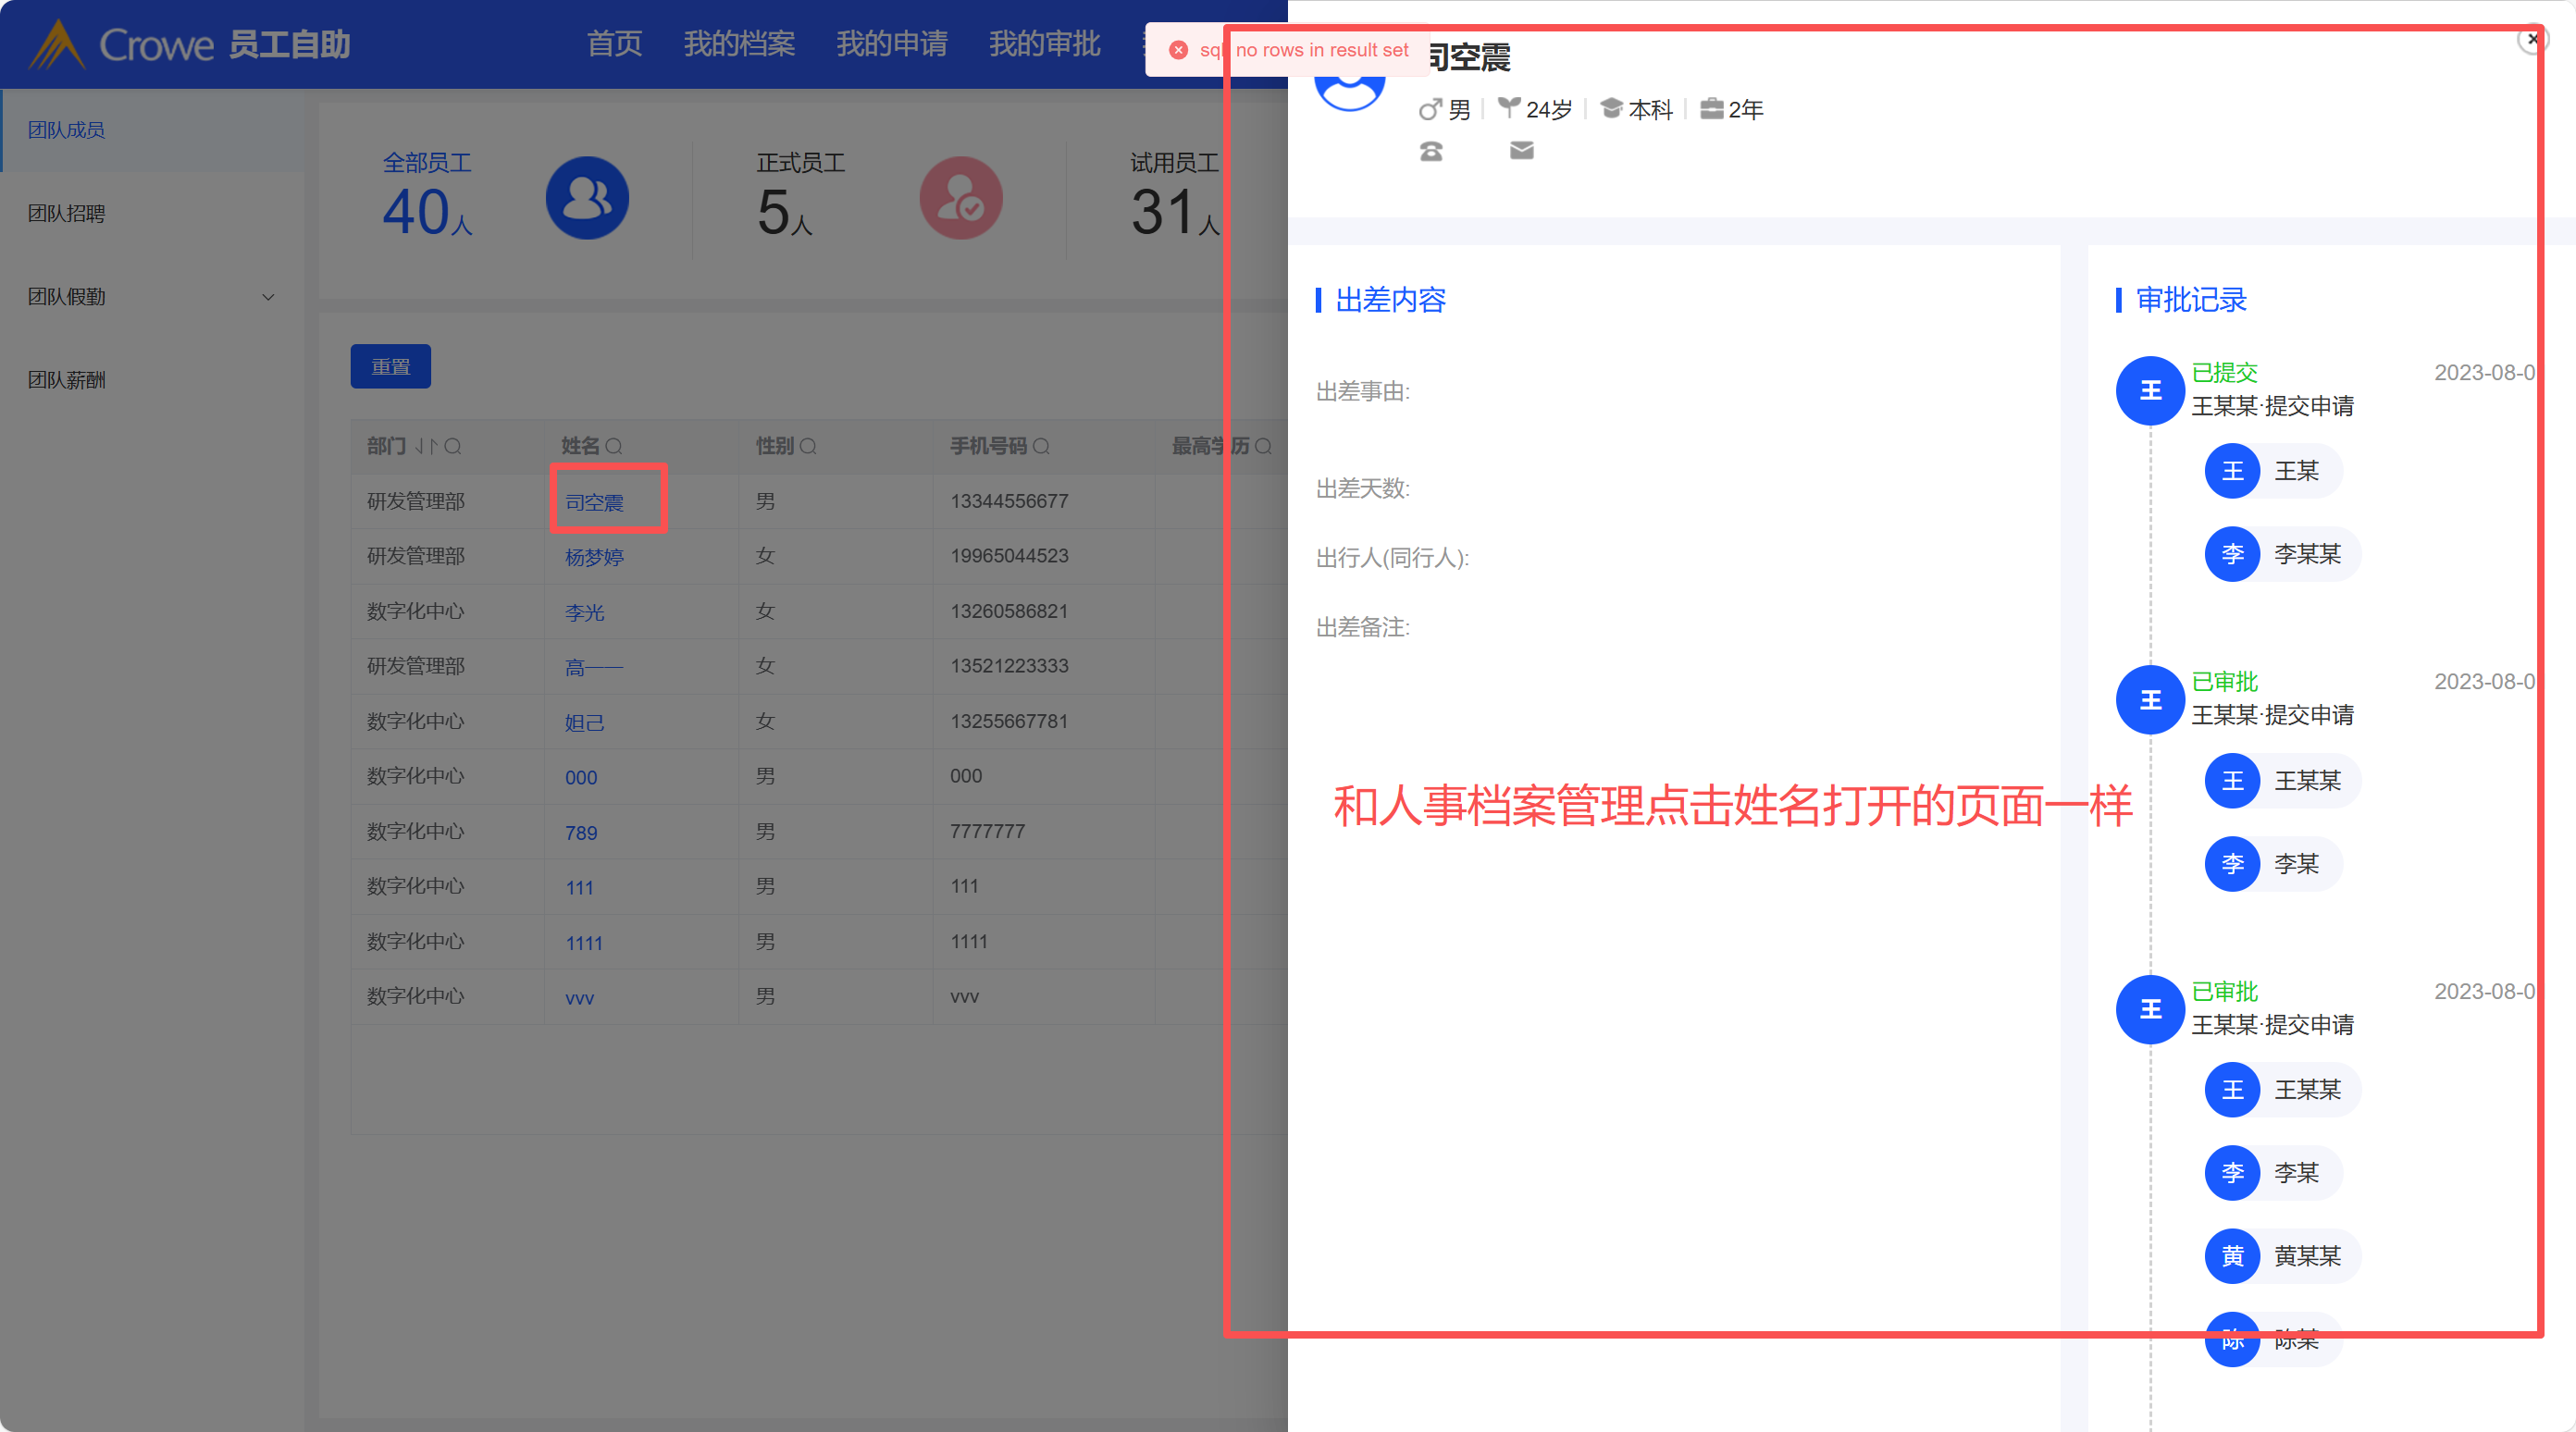Viewport: 2576px width, 1432px height.
Task: Select 团队招聘 in the sidebar
Action: click(x=66, y=213)
